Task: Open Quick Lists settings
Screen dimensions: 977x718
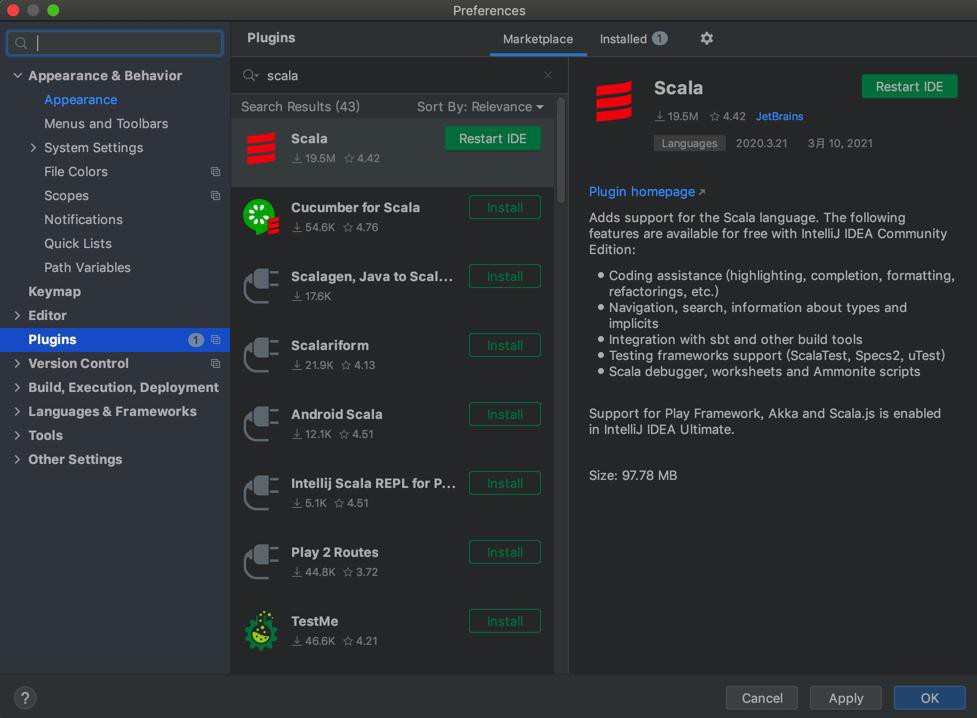Action: point(78,244)
